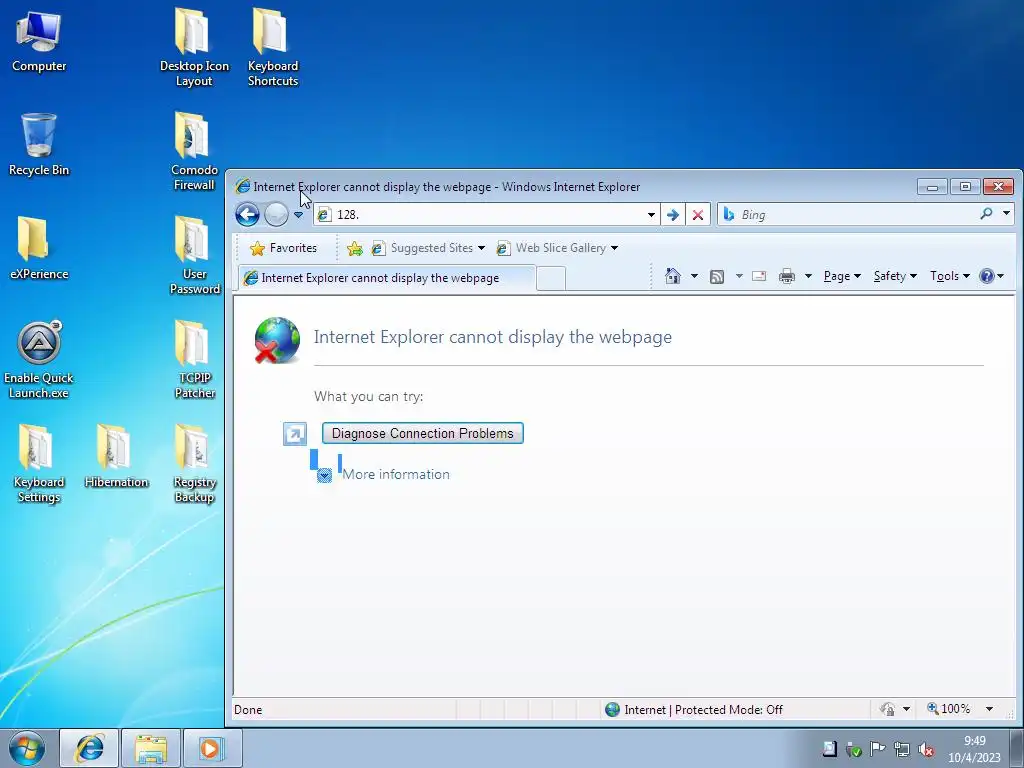Click the network tray icon
The width and height of the screenshot is (1024, 768).
point(902,750)
